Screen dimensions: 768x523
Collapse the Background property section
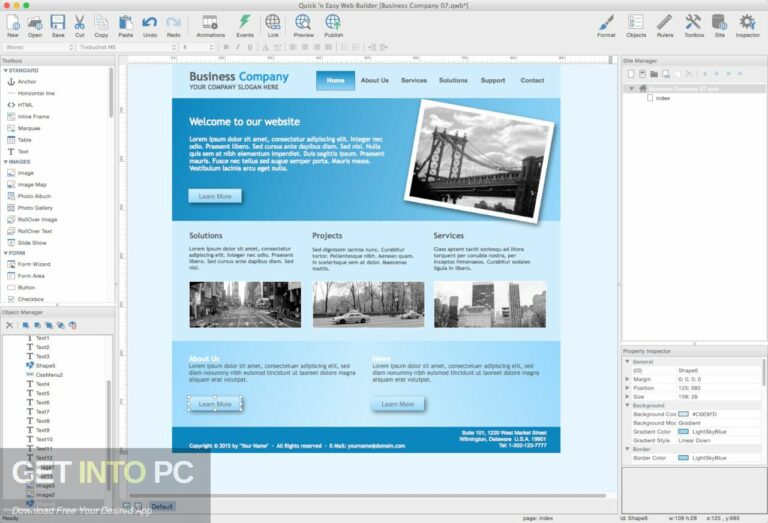click(x=627, y=405)
